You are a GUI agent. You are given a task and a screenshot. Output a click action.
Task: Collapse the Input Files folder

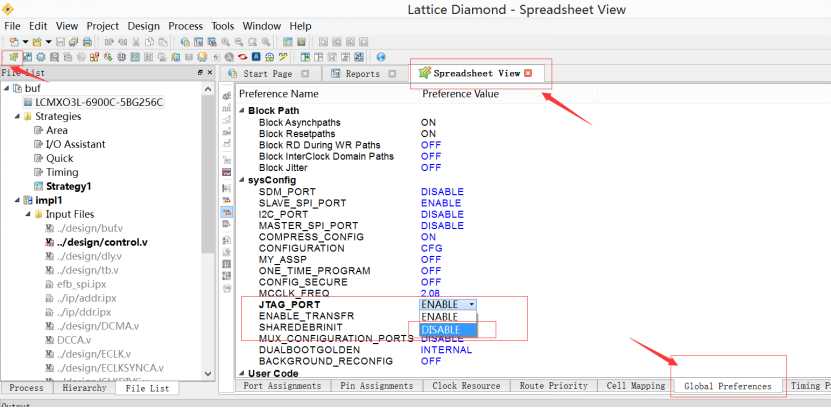pos(28,214)
